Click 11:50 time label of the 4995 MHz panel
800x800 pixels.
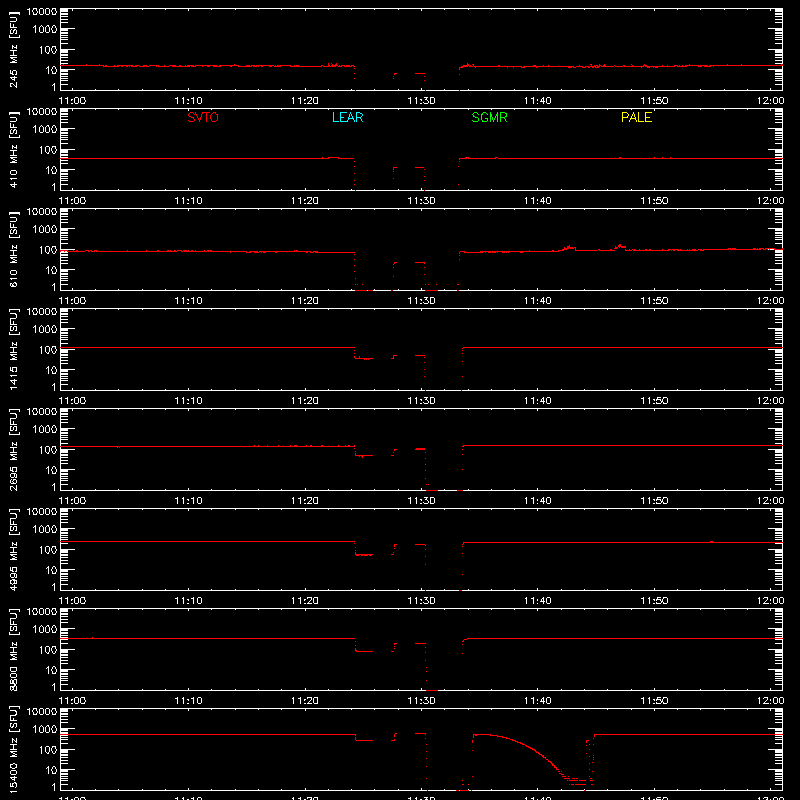click(x=654, y=601)
